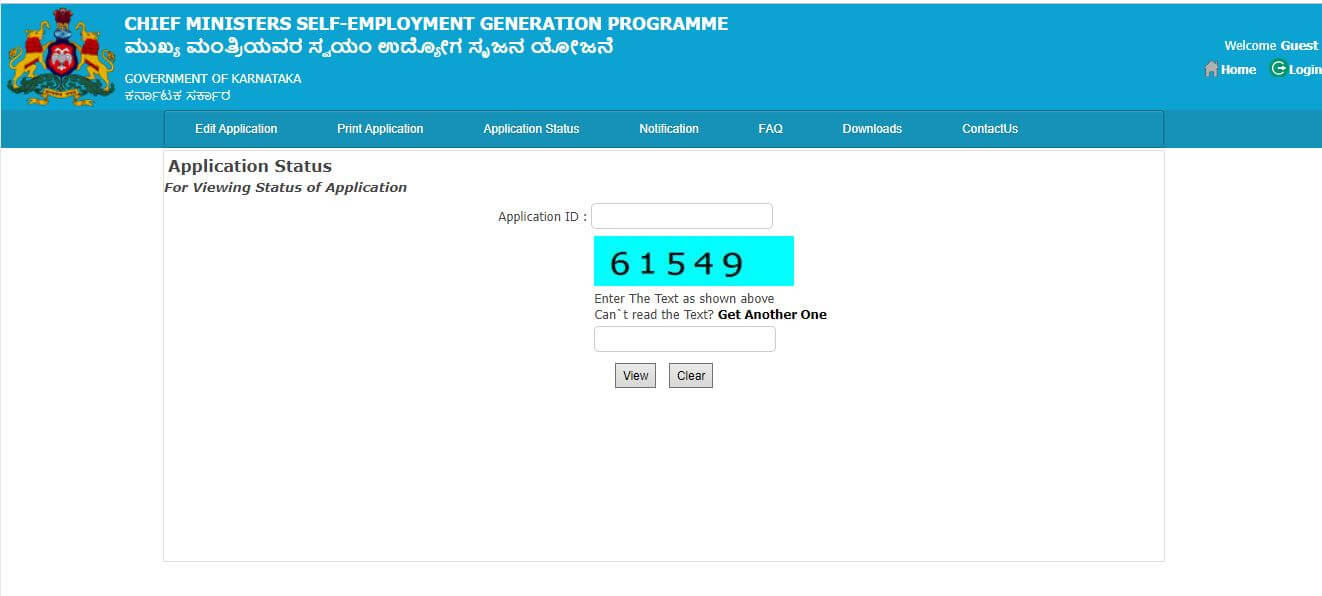Viewport: 1322px width, 596px height.
Task: Open the Edit Application menu
Action: click(236, 128)
